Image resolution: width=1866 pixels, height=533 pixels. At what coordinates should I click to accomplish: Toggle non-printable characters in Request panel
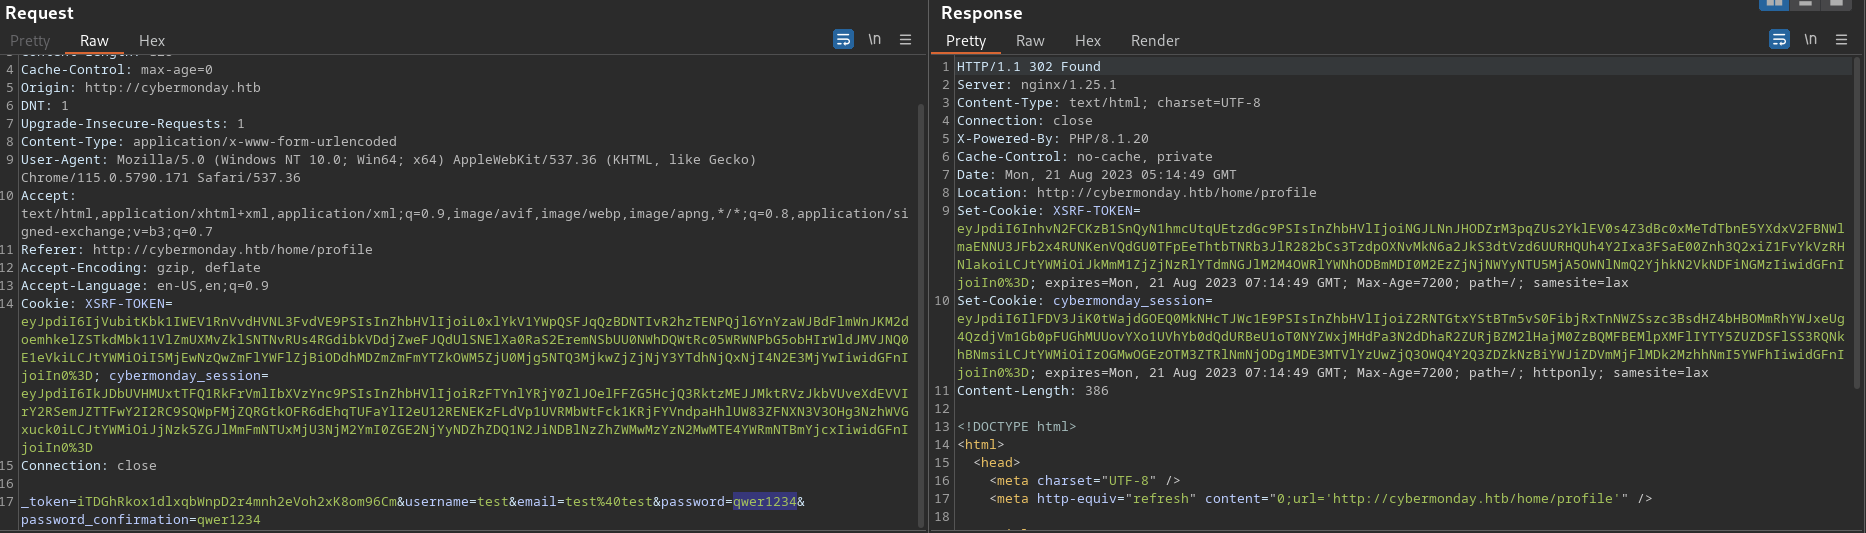coord(875,40)
